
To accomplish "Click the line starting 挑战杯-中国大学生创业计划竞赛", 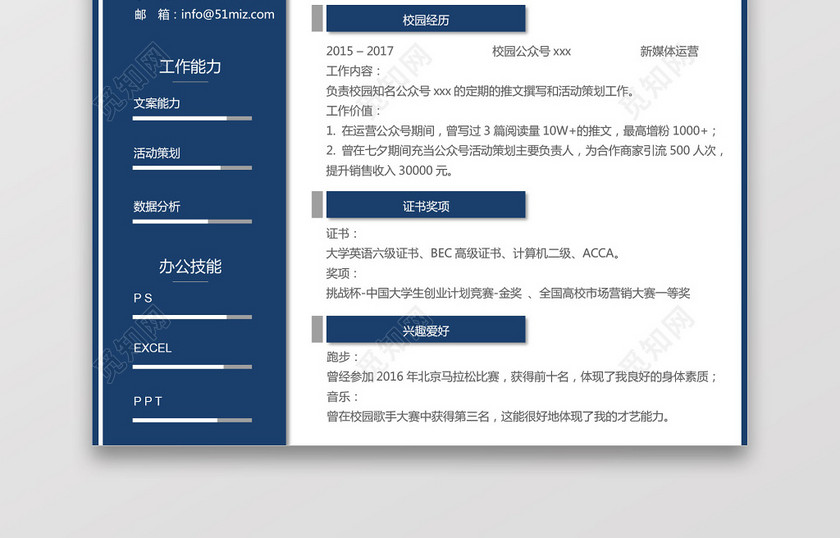I will coord(508,293).
